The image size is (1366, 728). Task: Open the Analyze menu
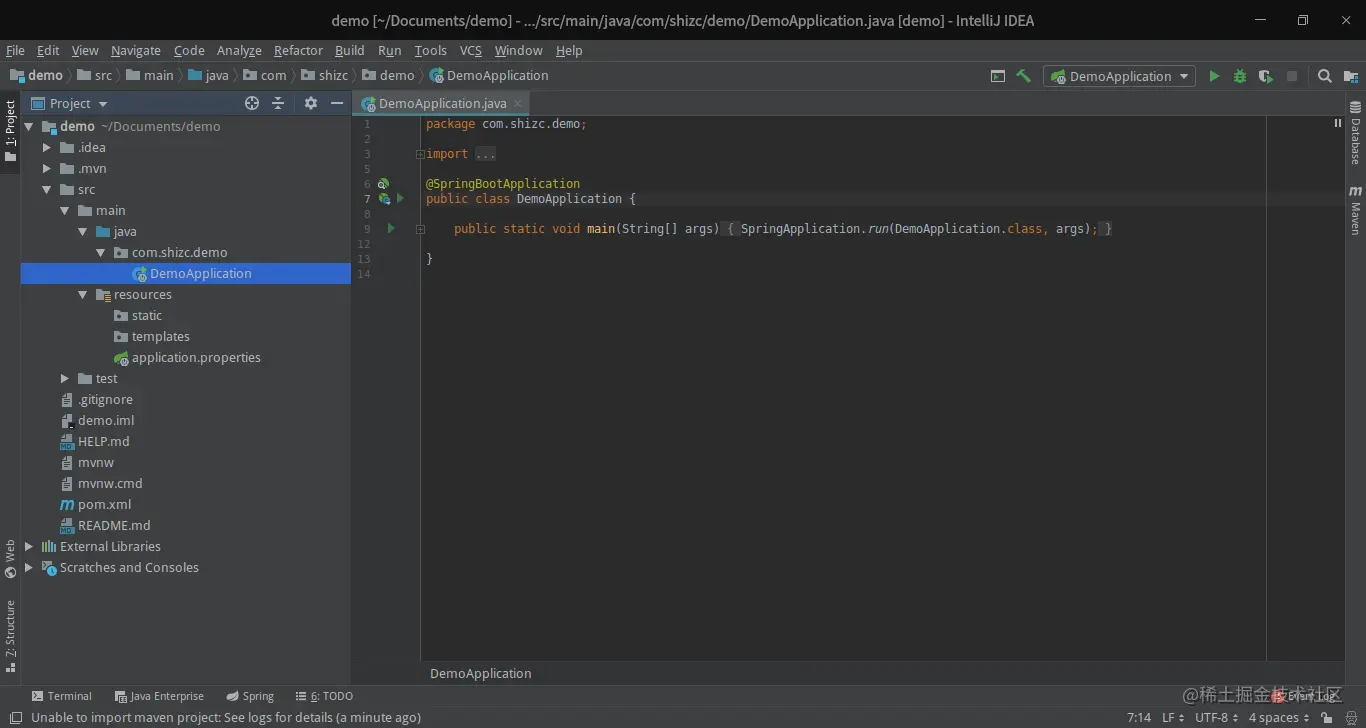click(x=239, y=50)
